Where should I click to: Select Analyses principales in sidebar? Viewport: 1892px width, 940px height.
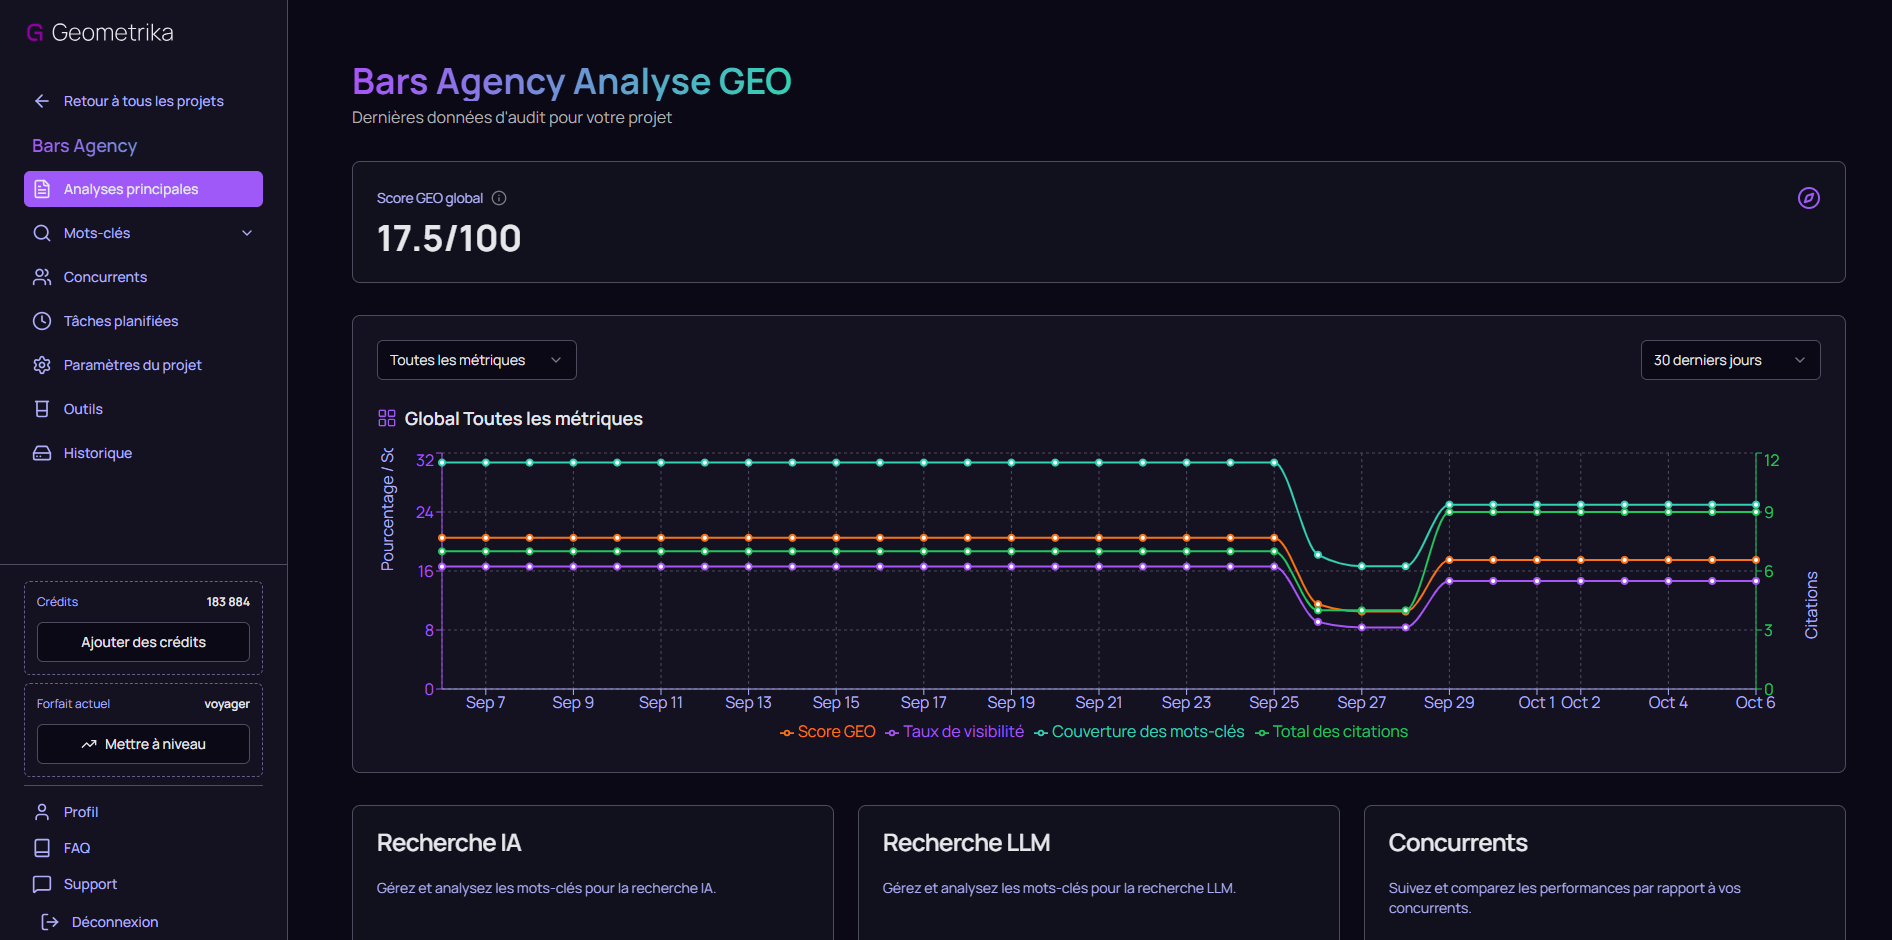pyautogui.click(x=143, y=189)
